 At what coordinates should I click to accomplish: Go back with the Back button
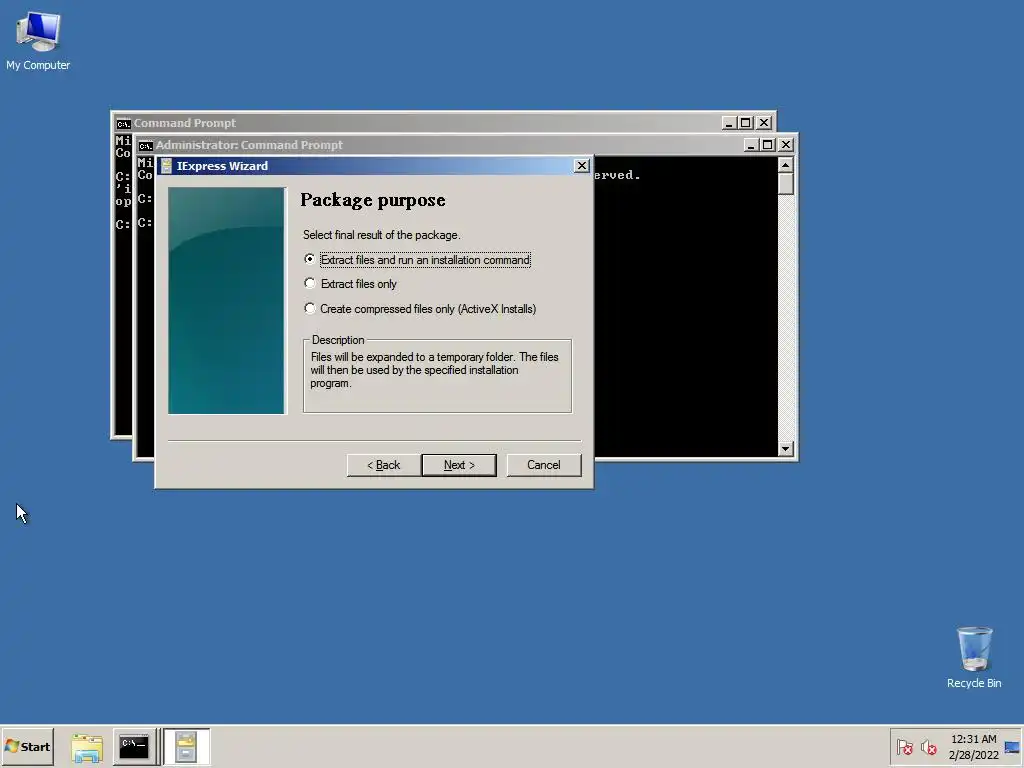[x=383, y=465]
